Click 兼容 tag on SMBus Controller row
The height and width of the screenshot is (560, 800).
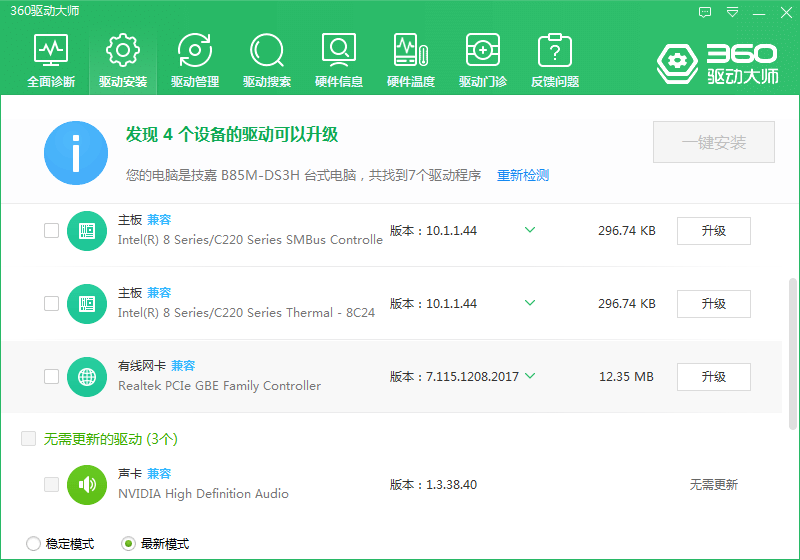159,220
